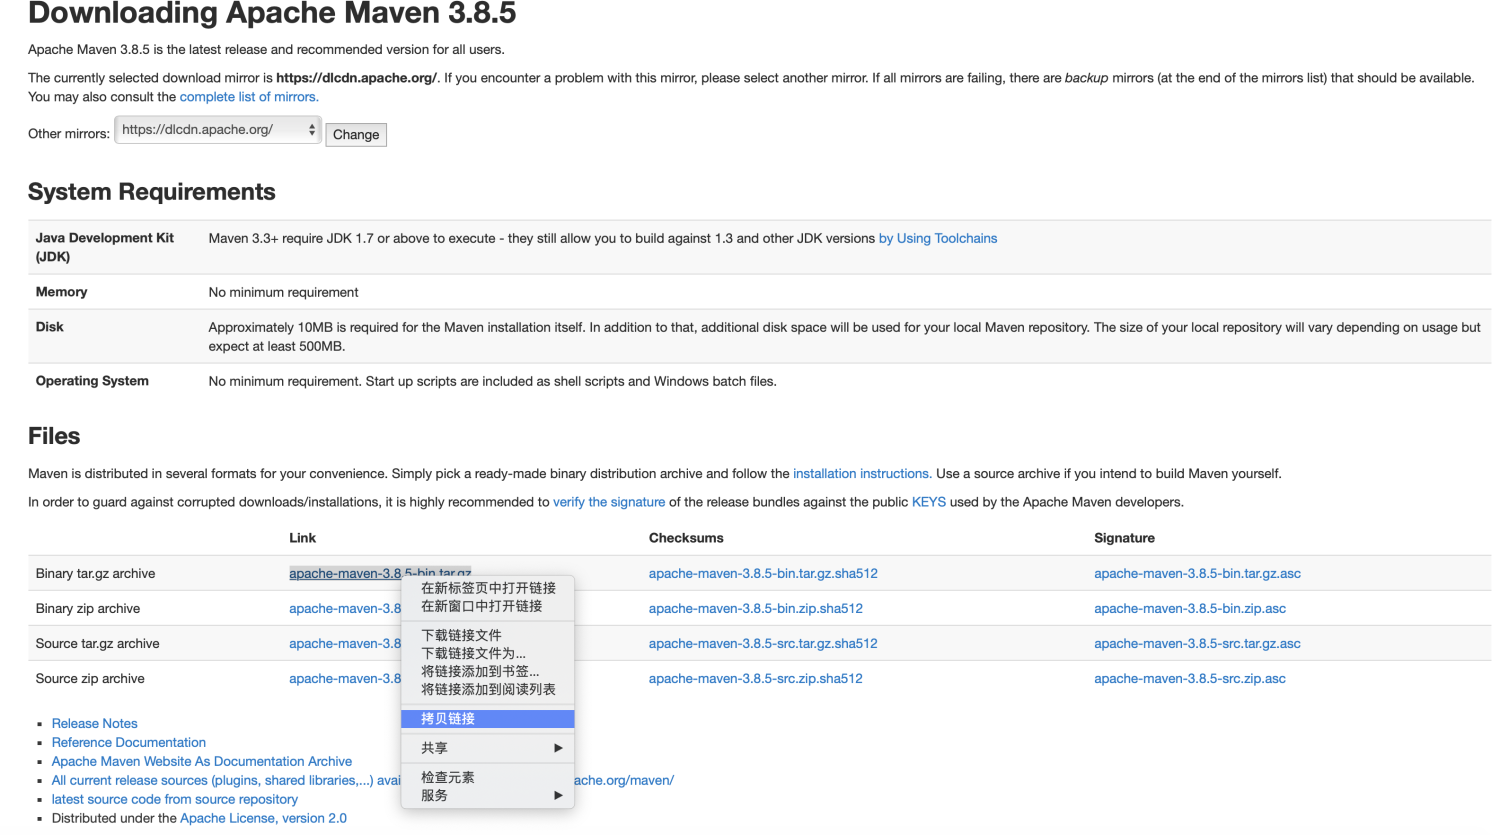The image size is (1500, 835).
Task: Expand the 共享 submenu
Action: click(488, 748)
